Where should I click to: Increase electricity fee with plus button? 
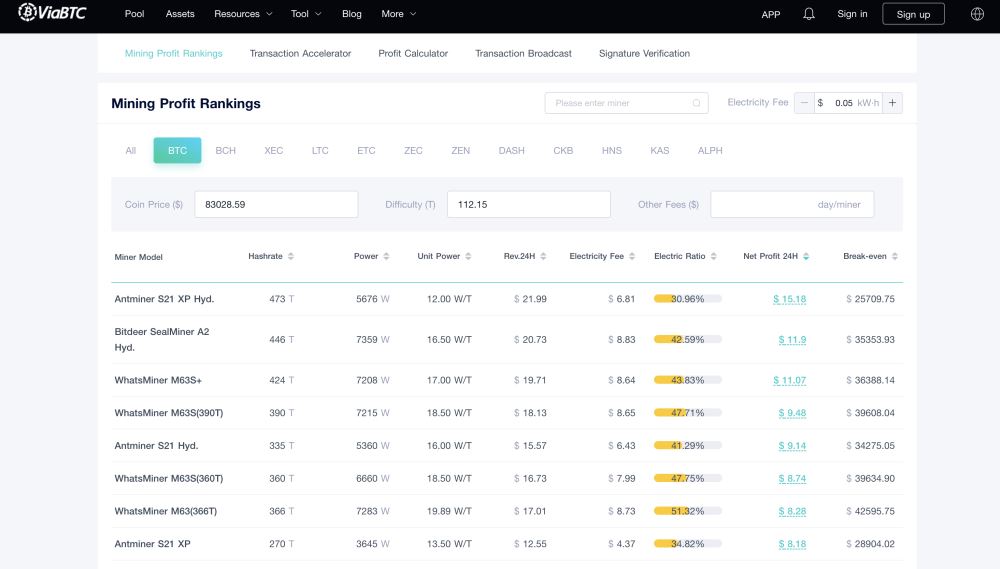pos(893,103)
